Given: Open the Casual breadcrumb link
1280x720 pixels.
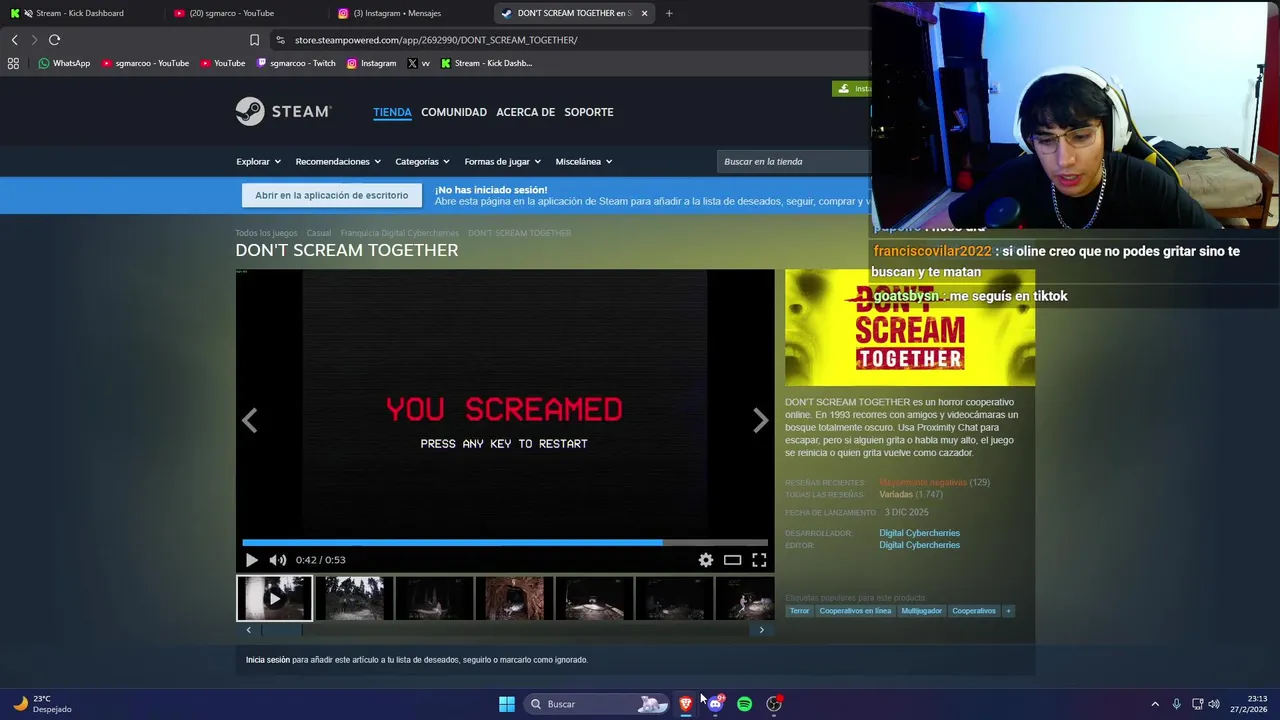Looking at the screenshot, I should [x=318, y=233].
